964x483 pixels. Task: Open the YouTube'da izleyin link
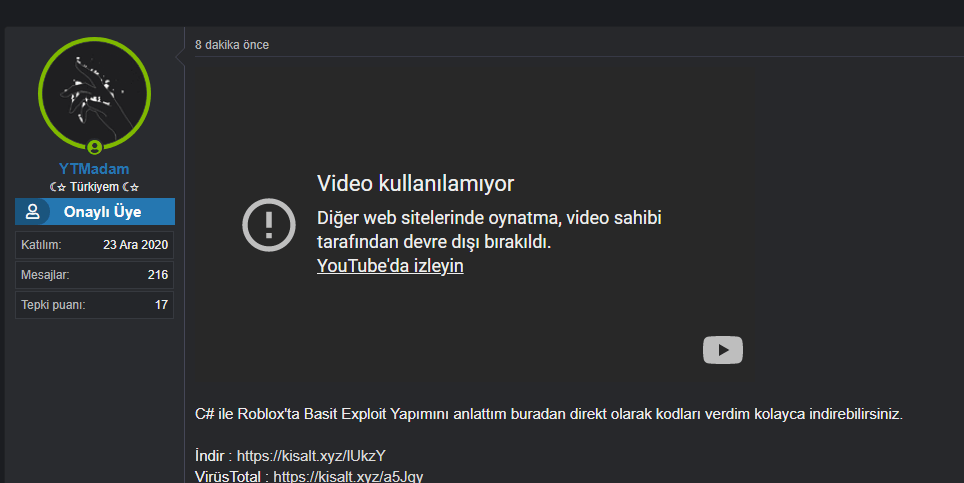390,266
